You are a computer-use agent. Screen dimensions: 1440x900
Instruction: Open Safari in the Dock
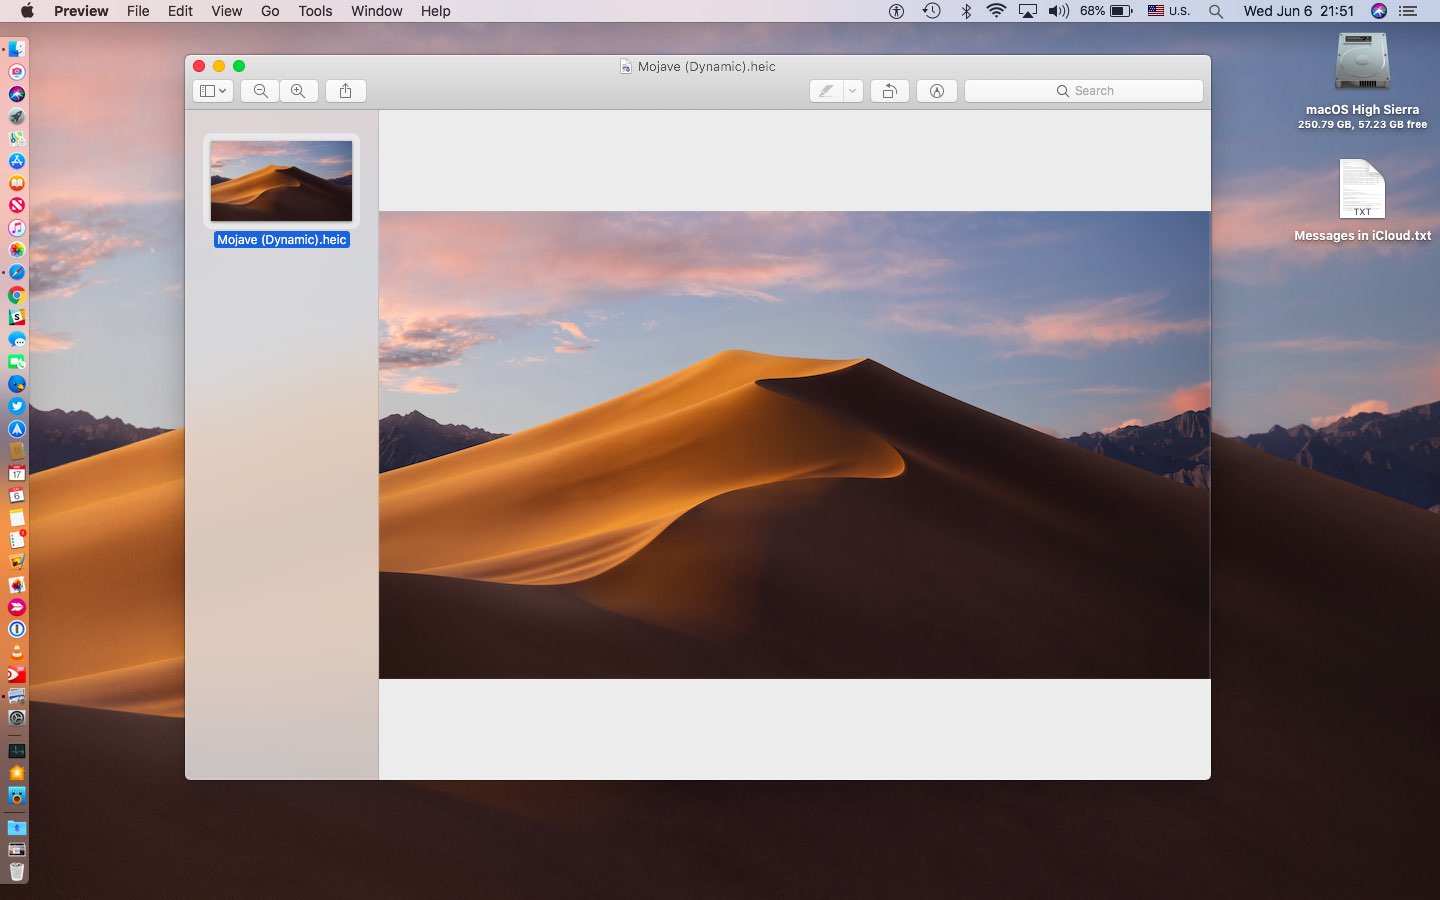17,272
